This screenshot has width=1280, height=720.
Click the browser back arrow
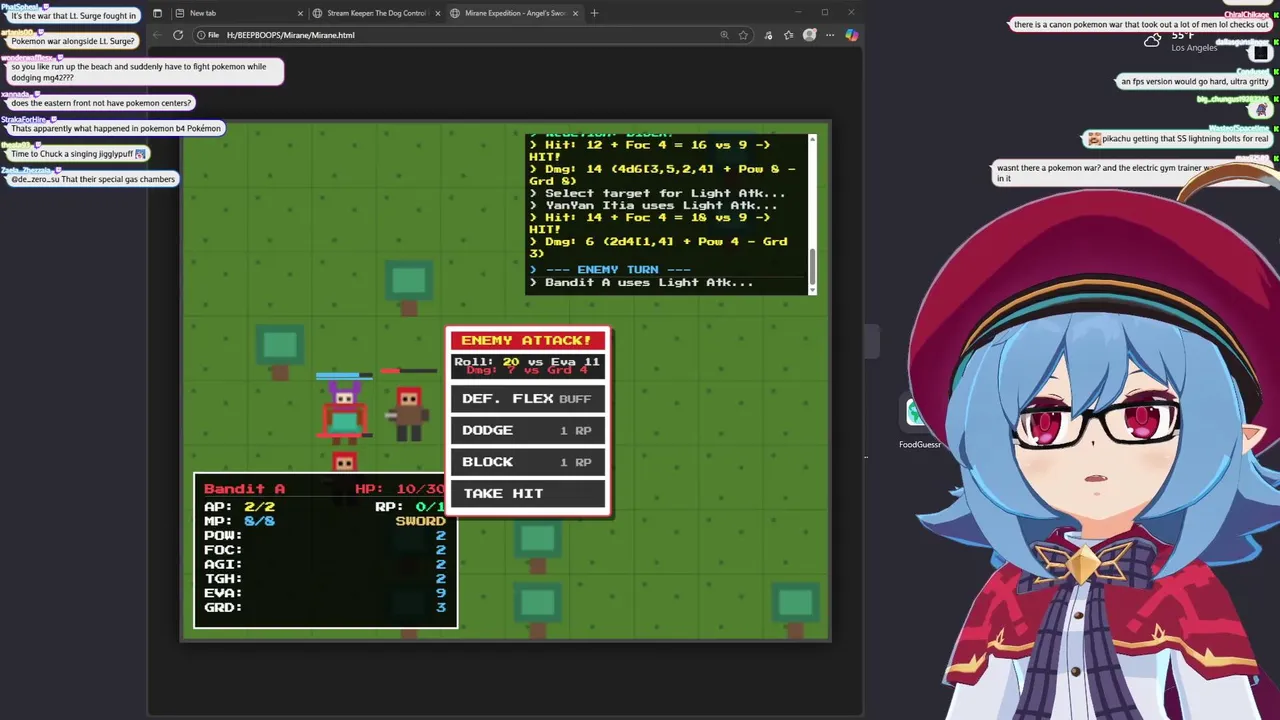[157, 35]
